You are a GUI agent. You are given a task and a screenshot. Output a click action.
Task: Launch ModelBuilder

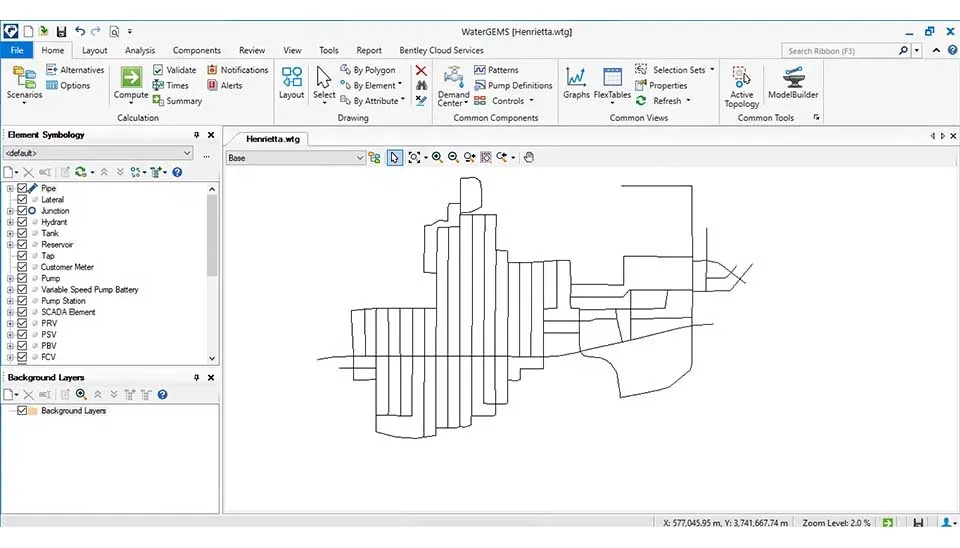pos(793,83)
